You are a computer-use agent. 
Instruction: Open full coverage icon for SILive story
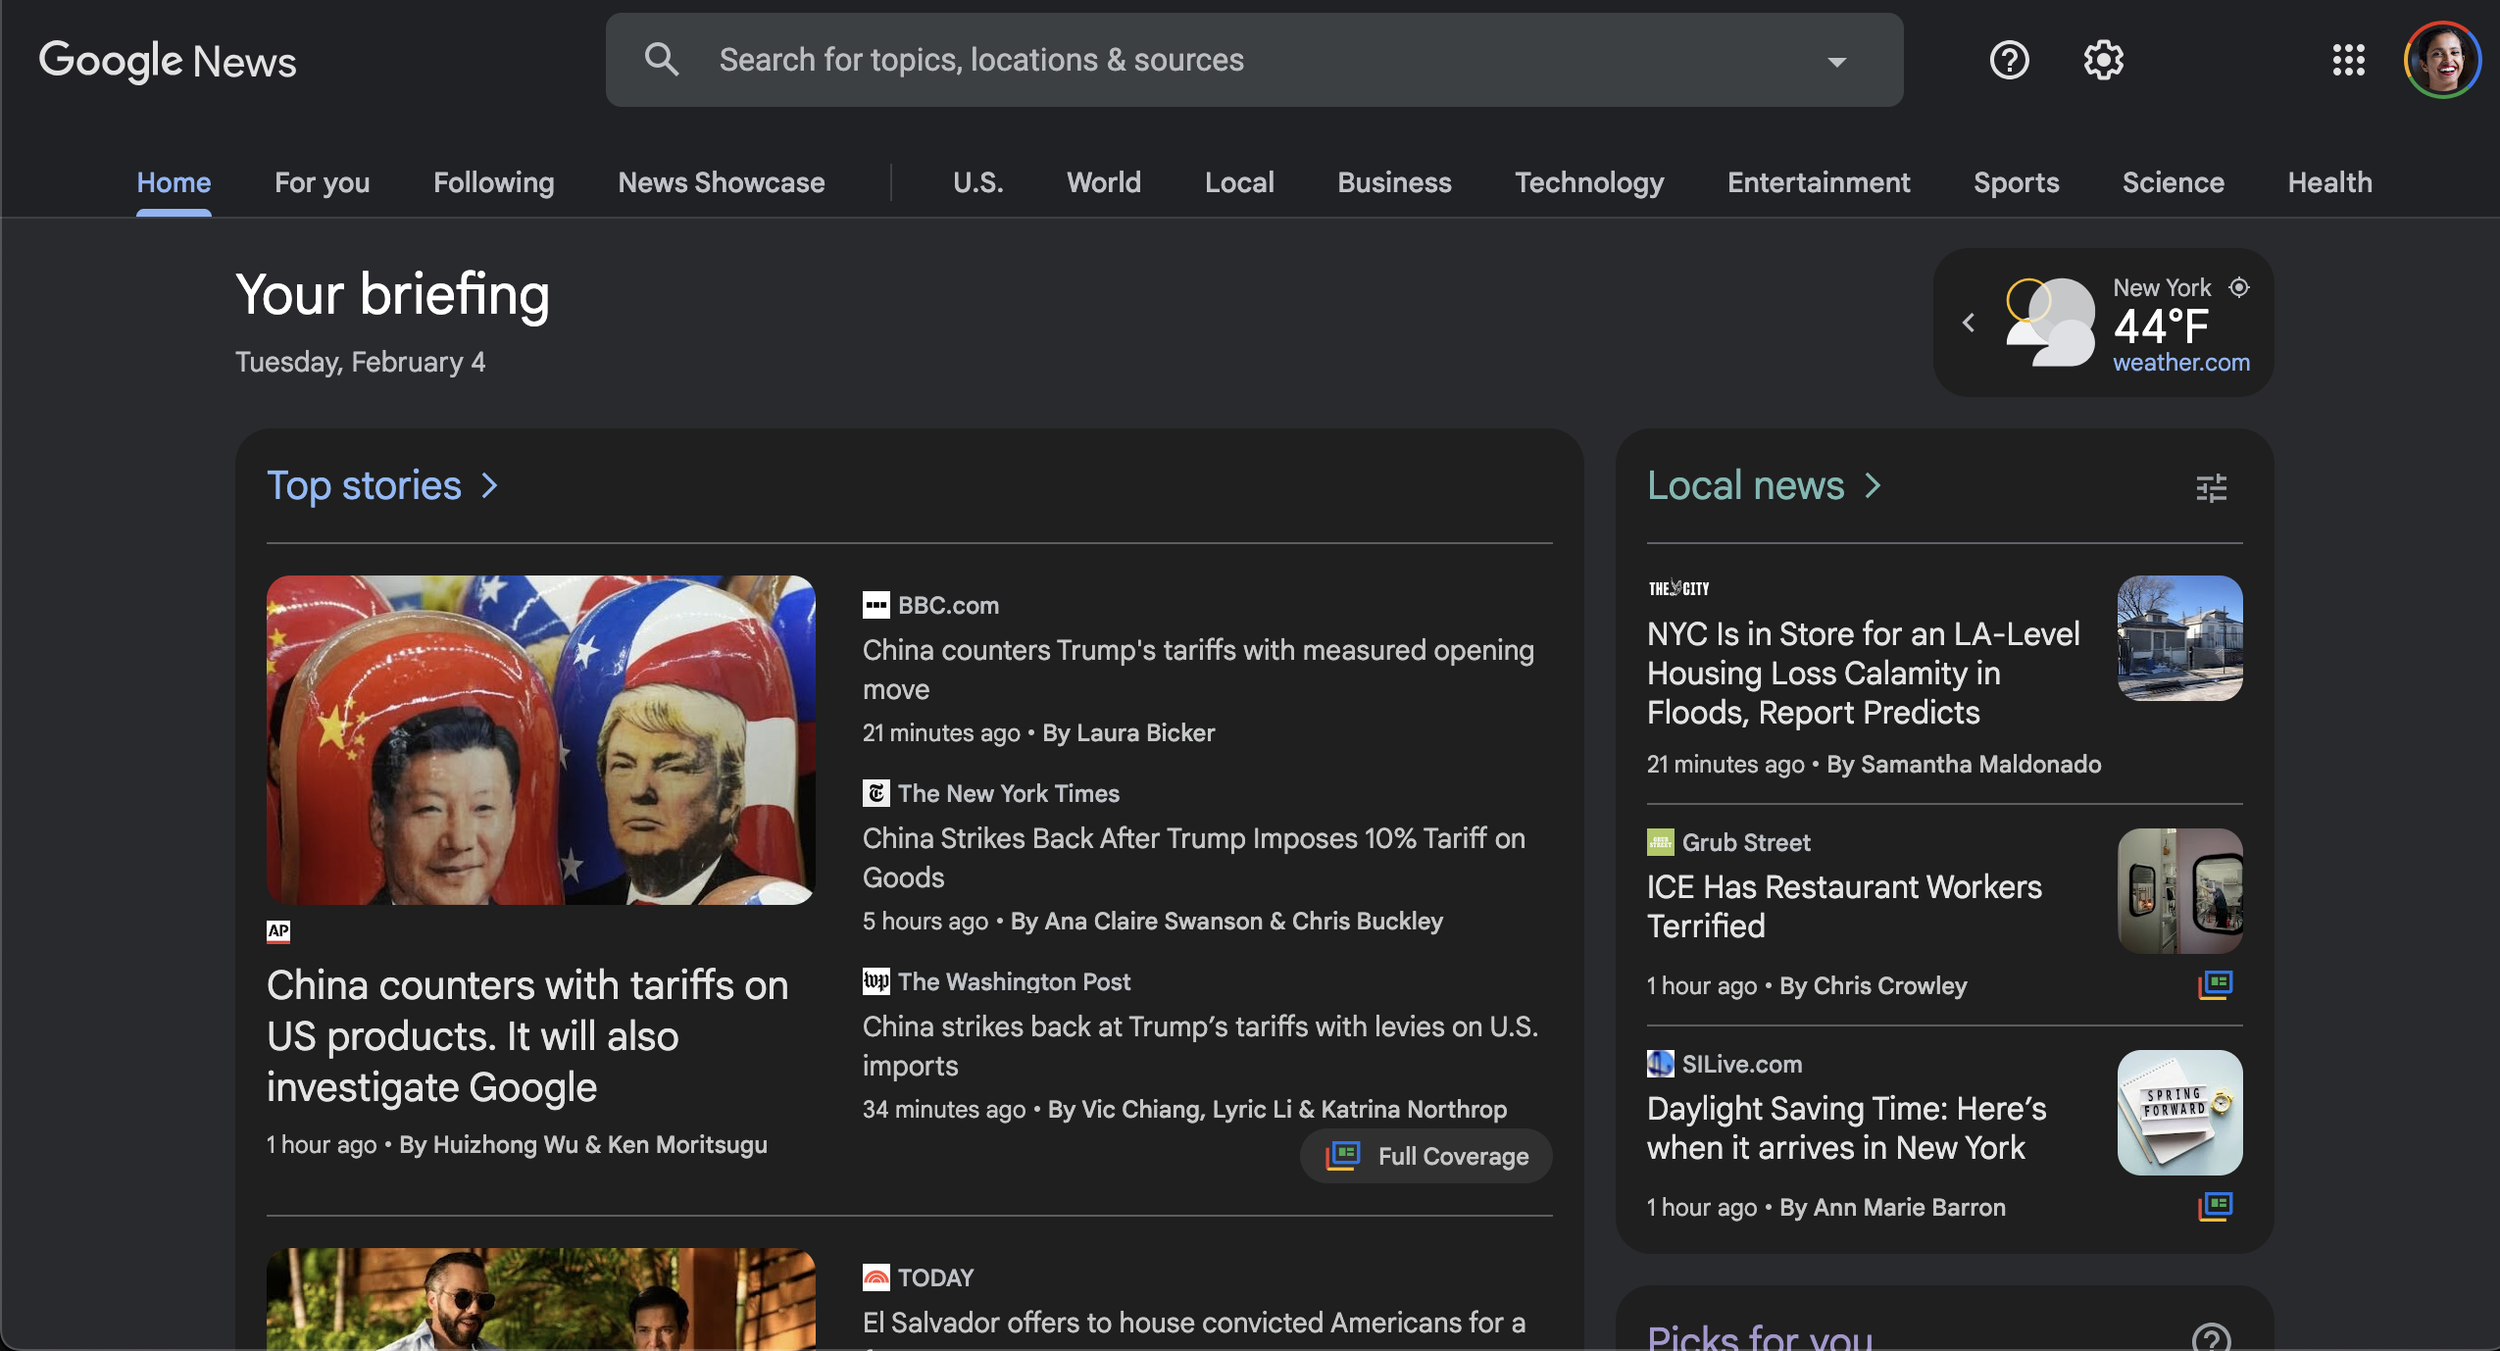(2215, 1207)
